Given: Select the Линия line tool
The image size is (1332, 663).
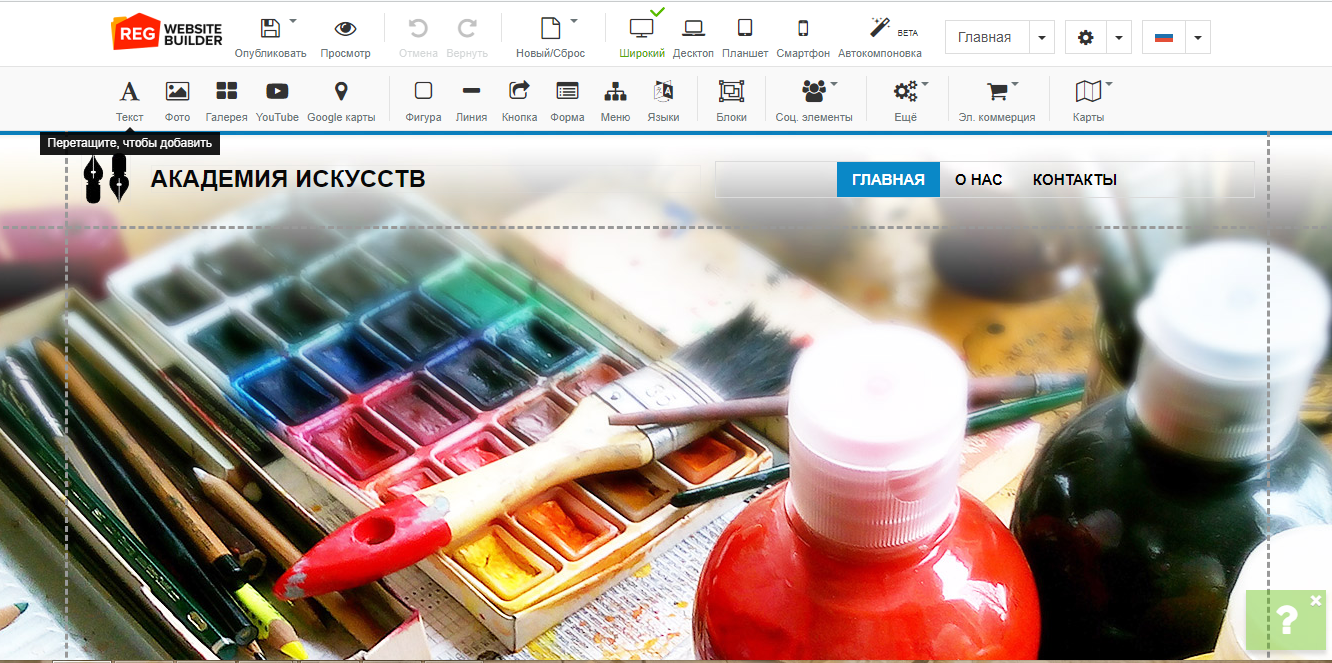Looking at the screenshot, I should click(x=471, y=92).
